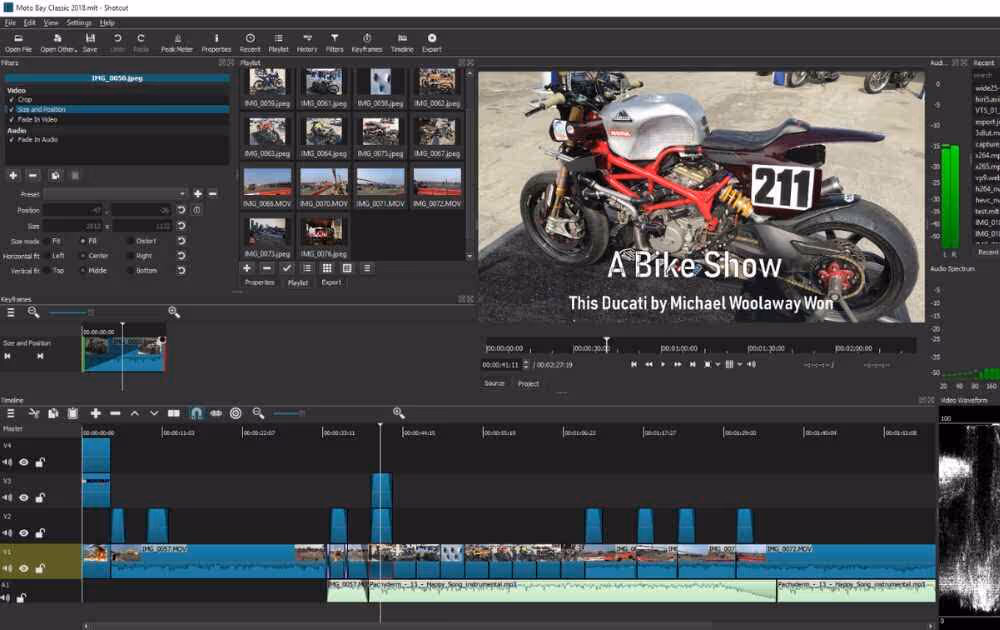The height and width of the screenshot is (630, 1000).
Task: Open the keyframes panel menu
Action: (x=11, y=312)
